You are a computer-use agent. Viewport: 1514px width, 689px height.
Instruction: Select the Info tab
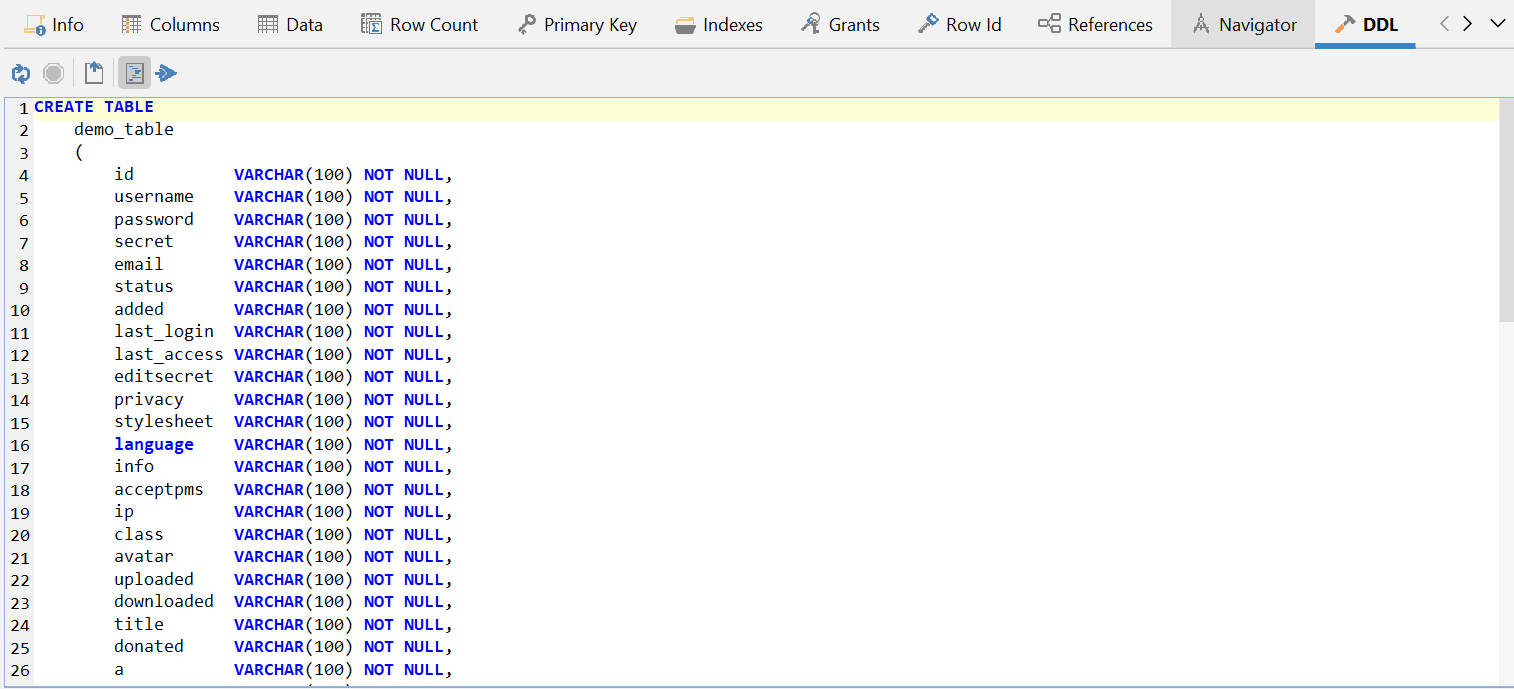(x=54, y=24)
